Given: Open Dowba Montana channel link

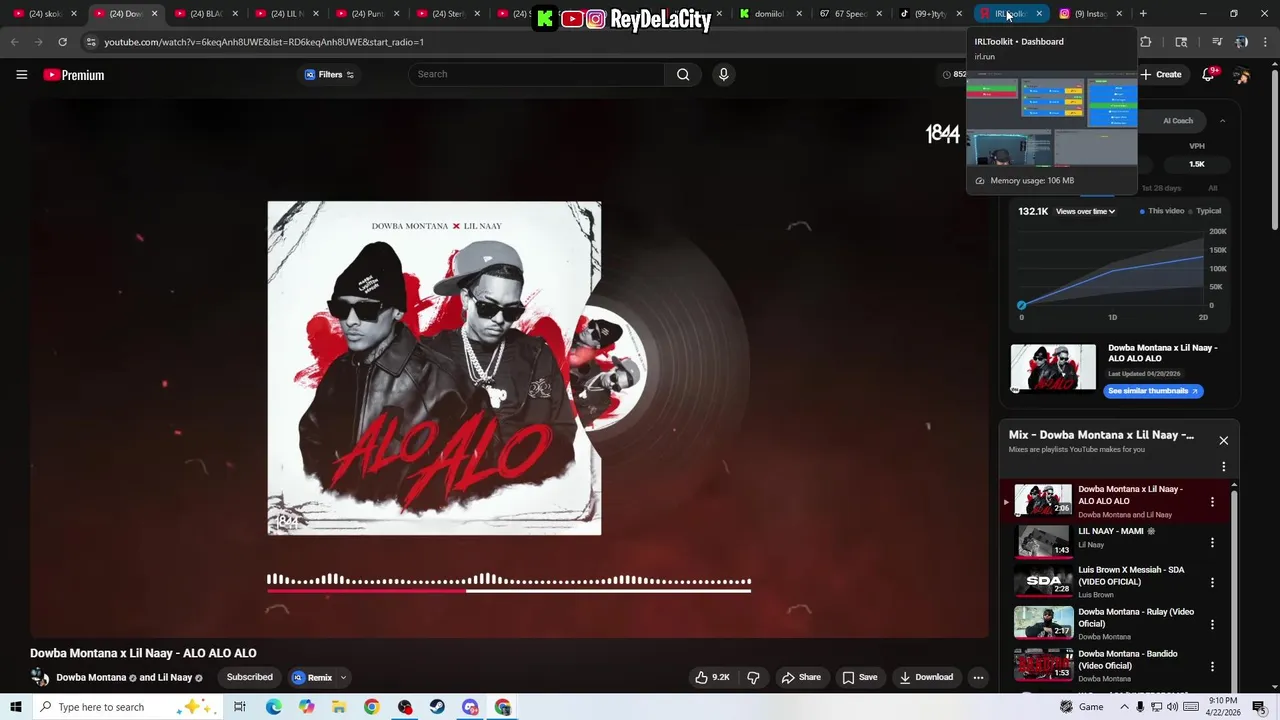Looking at the screenshot, I should click(91, 678).
